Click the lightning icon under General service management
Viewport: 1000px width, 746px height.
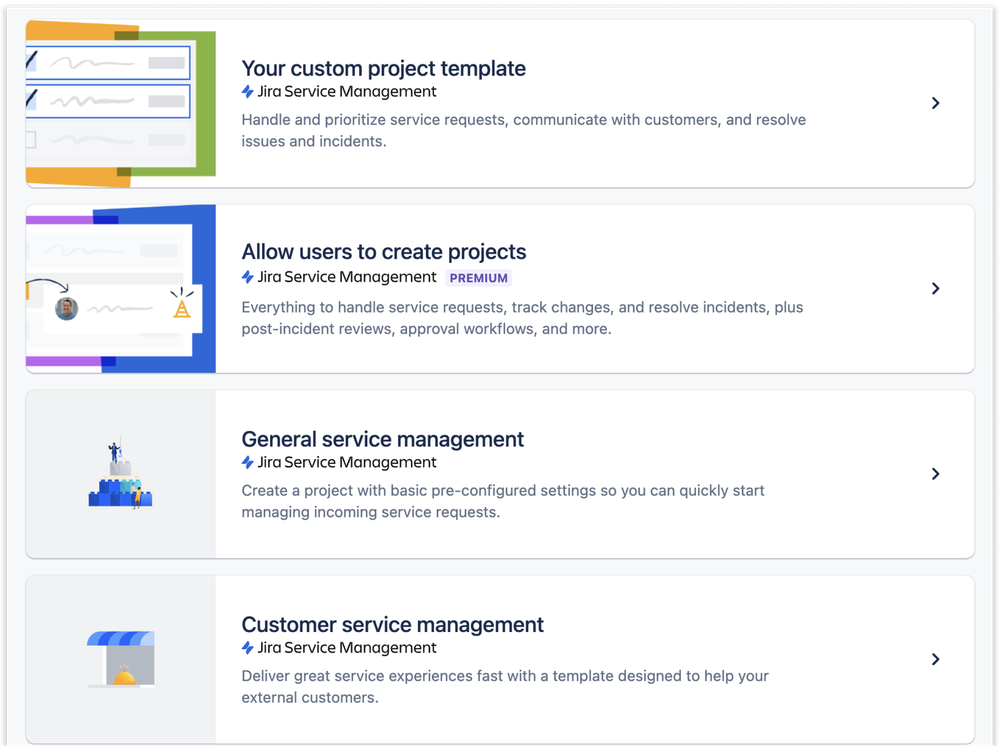pyautogui.click(x=247, y=462)
